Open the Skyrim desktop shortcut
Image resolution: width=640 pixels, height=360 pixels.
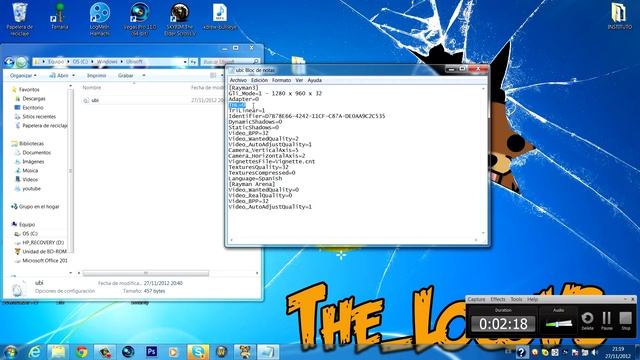click(180, 19)
